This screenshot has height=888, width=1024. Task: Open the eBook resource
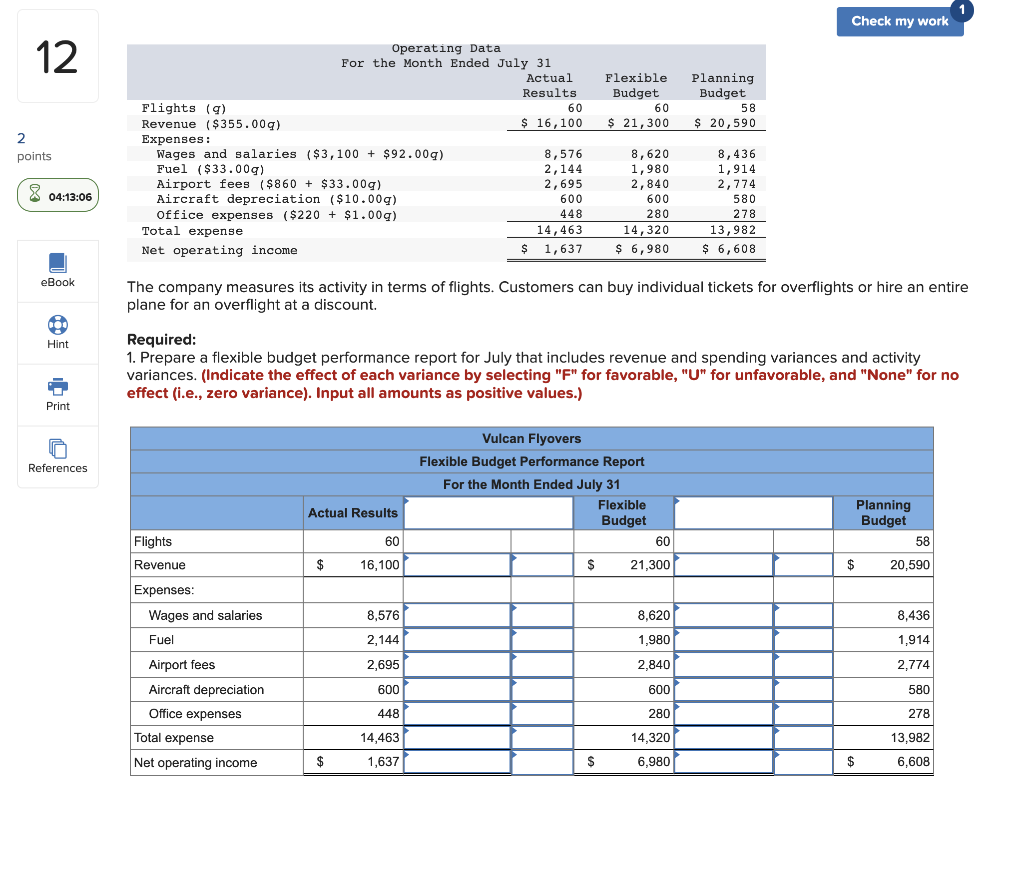[57, 270]
